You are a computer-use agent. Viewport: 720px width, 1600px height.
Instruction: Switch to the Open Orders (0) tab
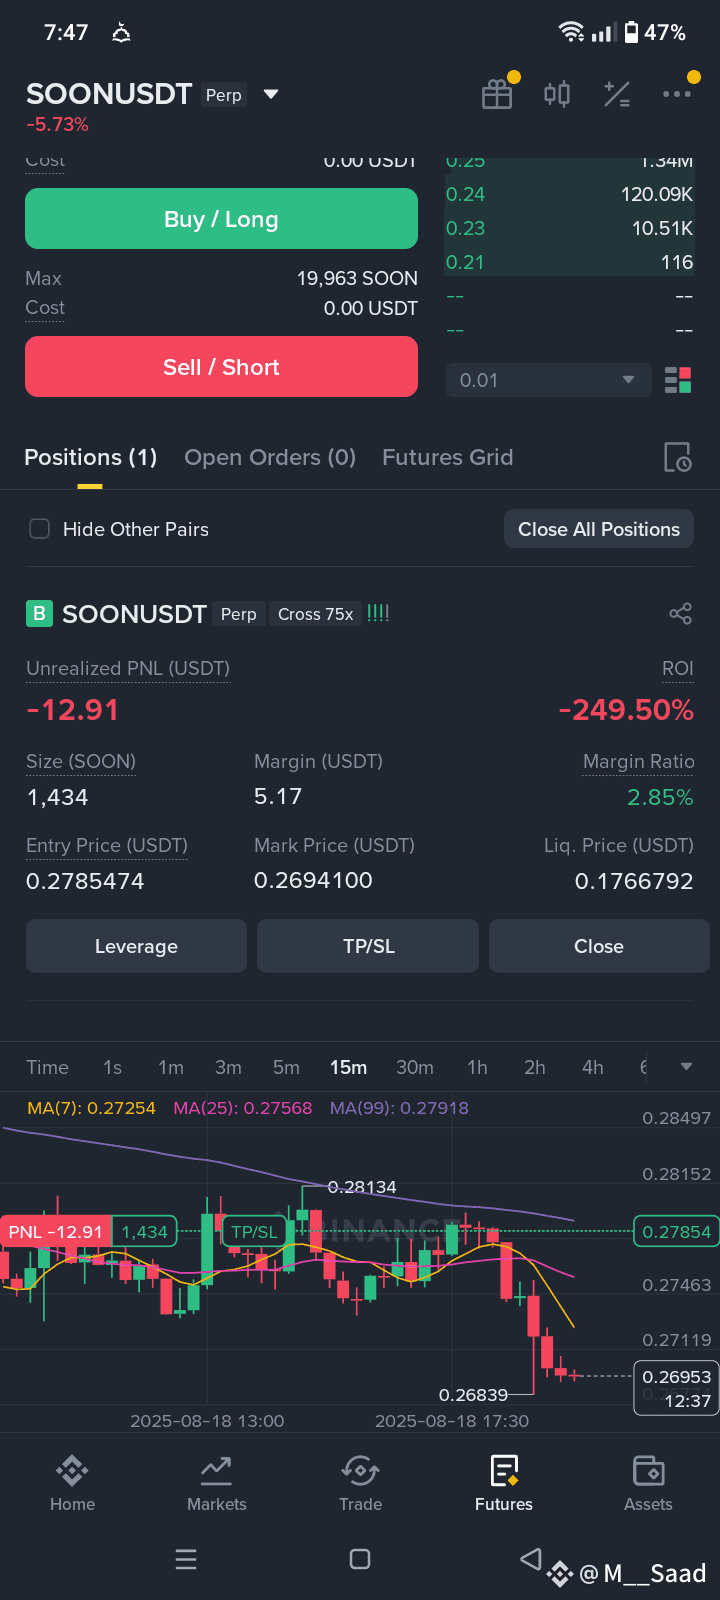(270, 457)
